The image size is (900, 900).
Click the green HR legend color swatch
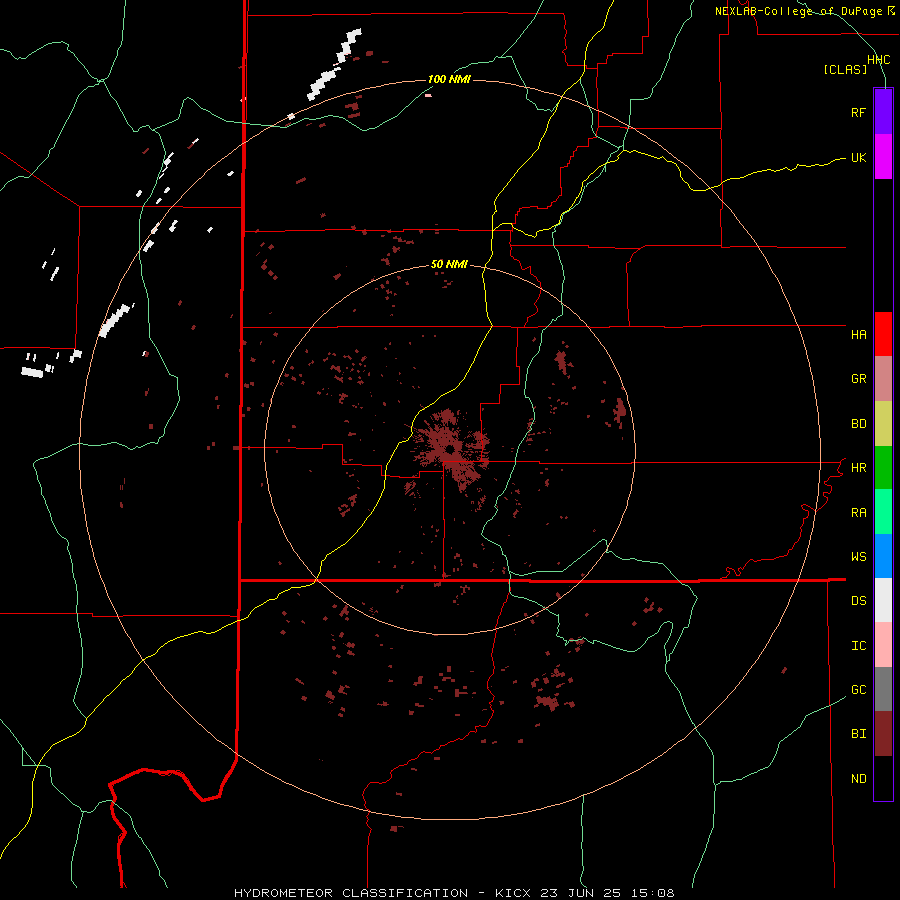pyautogui.click(x=883, y=468)
